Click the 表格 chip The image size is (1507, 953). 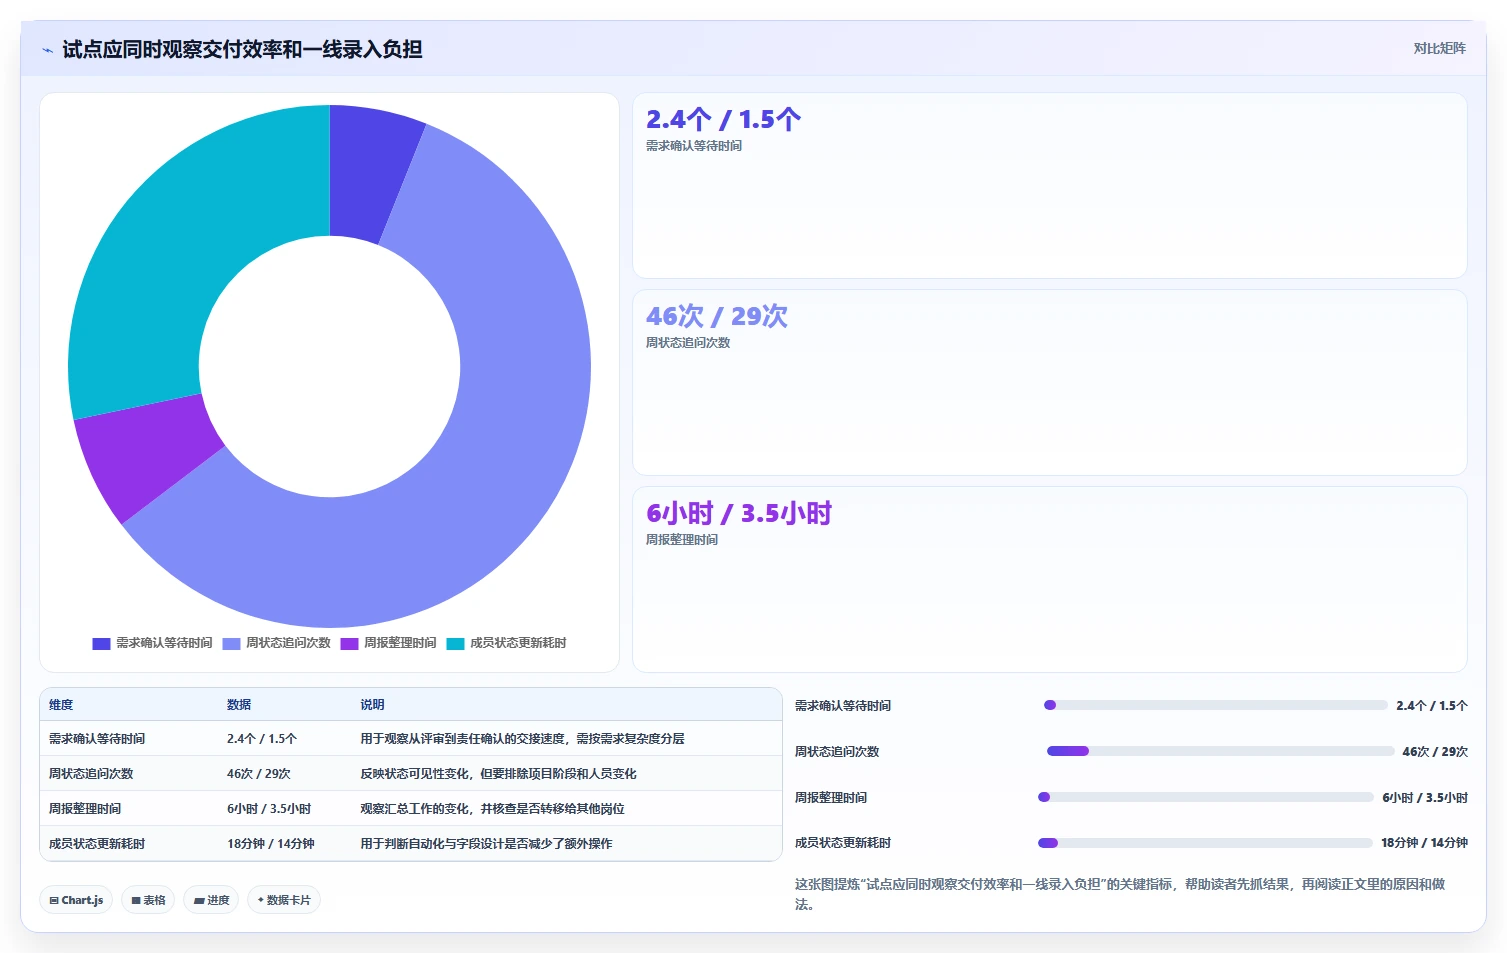click(148, 900)
